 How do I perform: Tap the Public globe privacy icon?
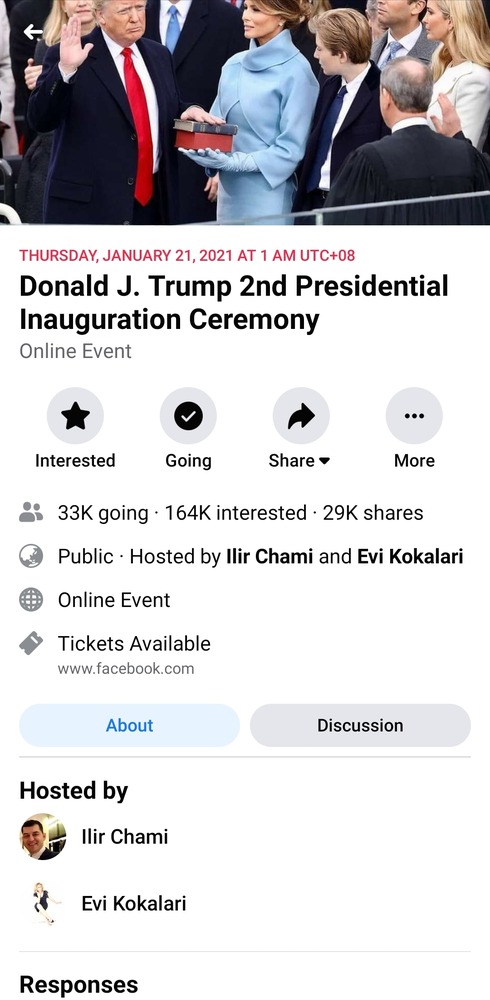pyautogui.click(x=31, y=557)
